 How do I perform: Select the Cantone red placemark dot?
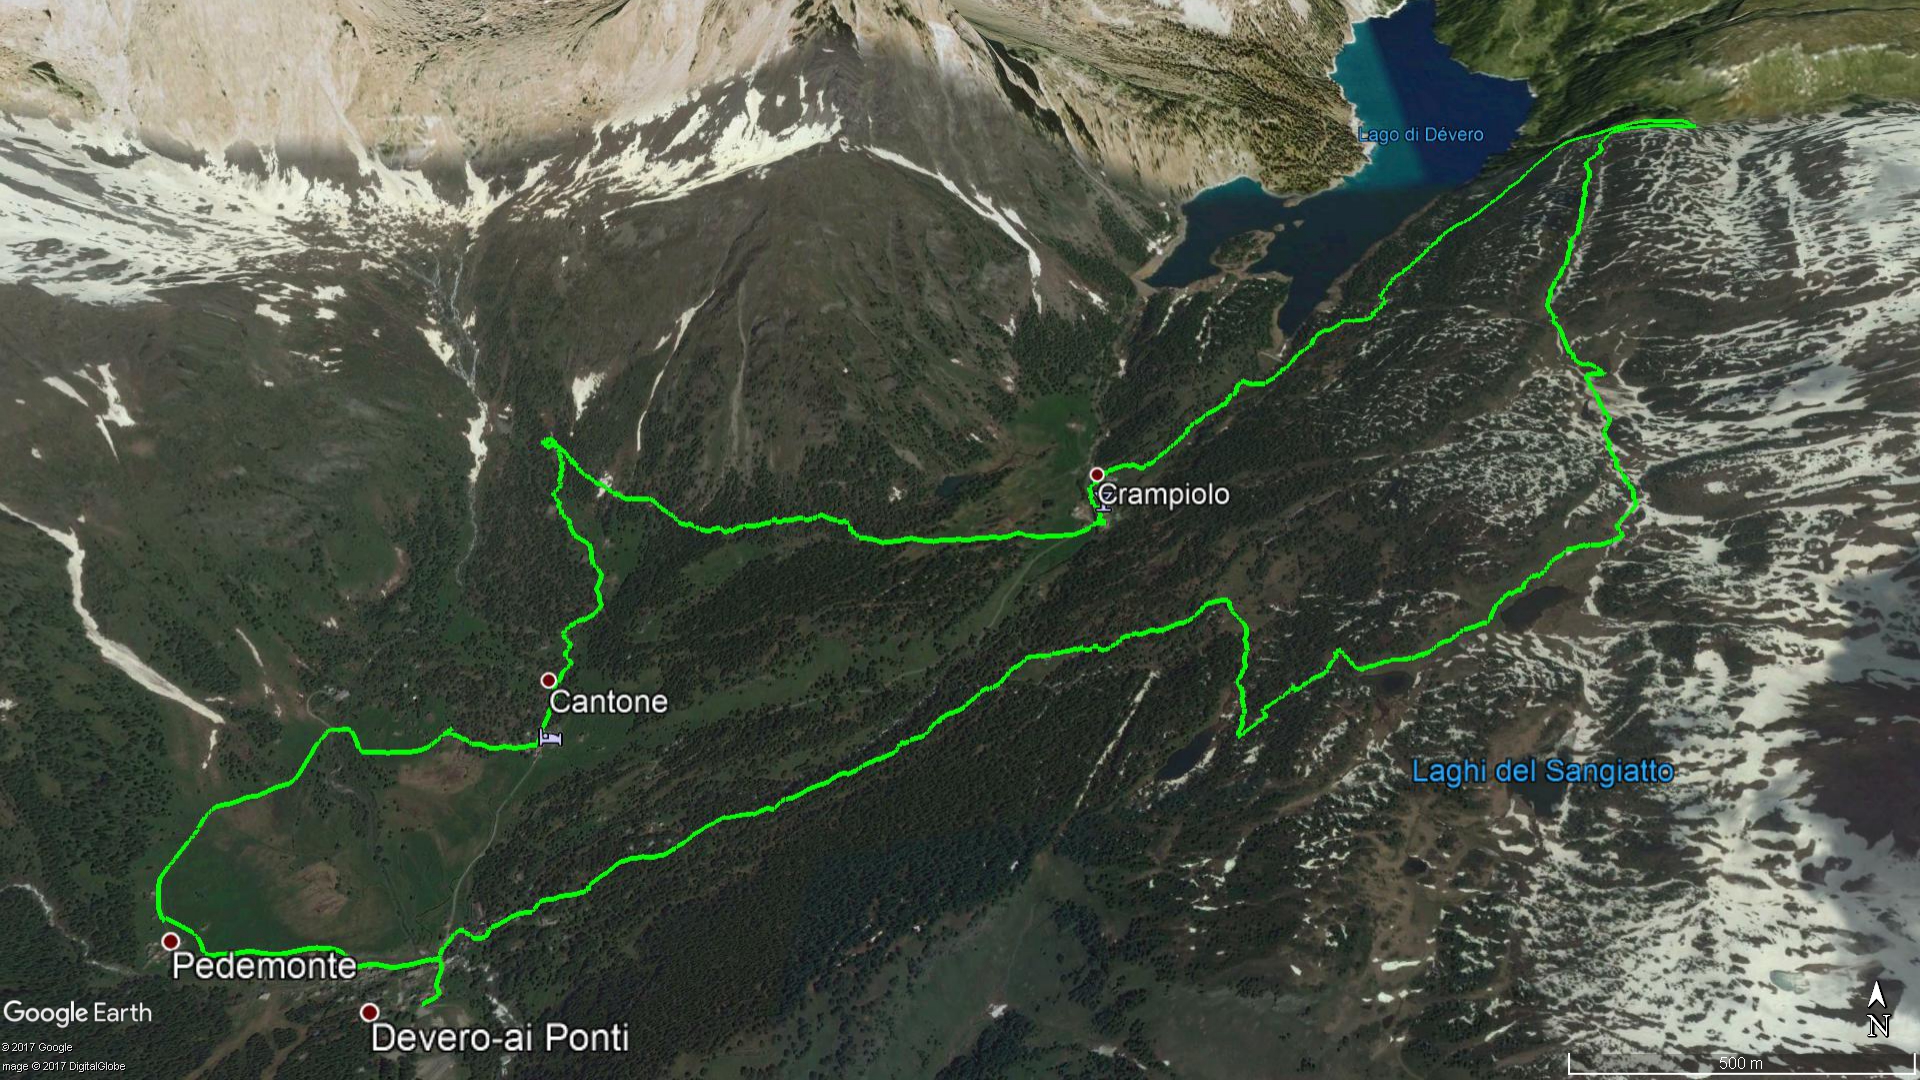click(x=548, y=680)
